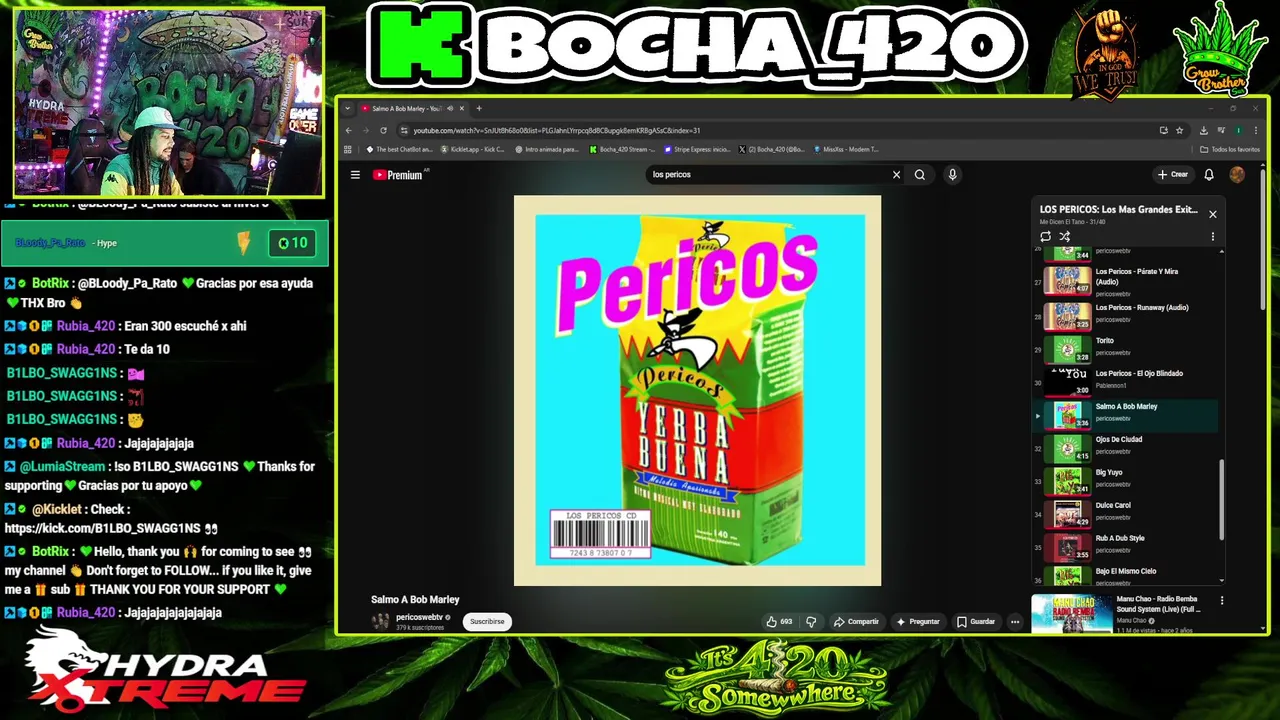The height and width of the screenshot is (720, 1280).
Task: Go back in Chrome
Action: pyautogui.click(x=348, y=130)
